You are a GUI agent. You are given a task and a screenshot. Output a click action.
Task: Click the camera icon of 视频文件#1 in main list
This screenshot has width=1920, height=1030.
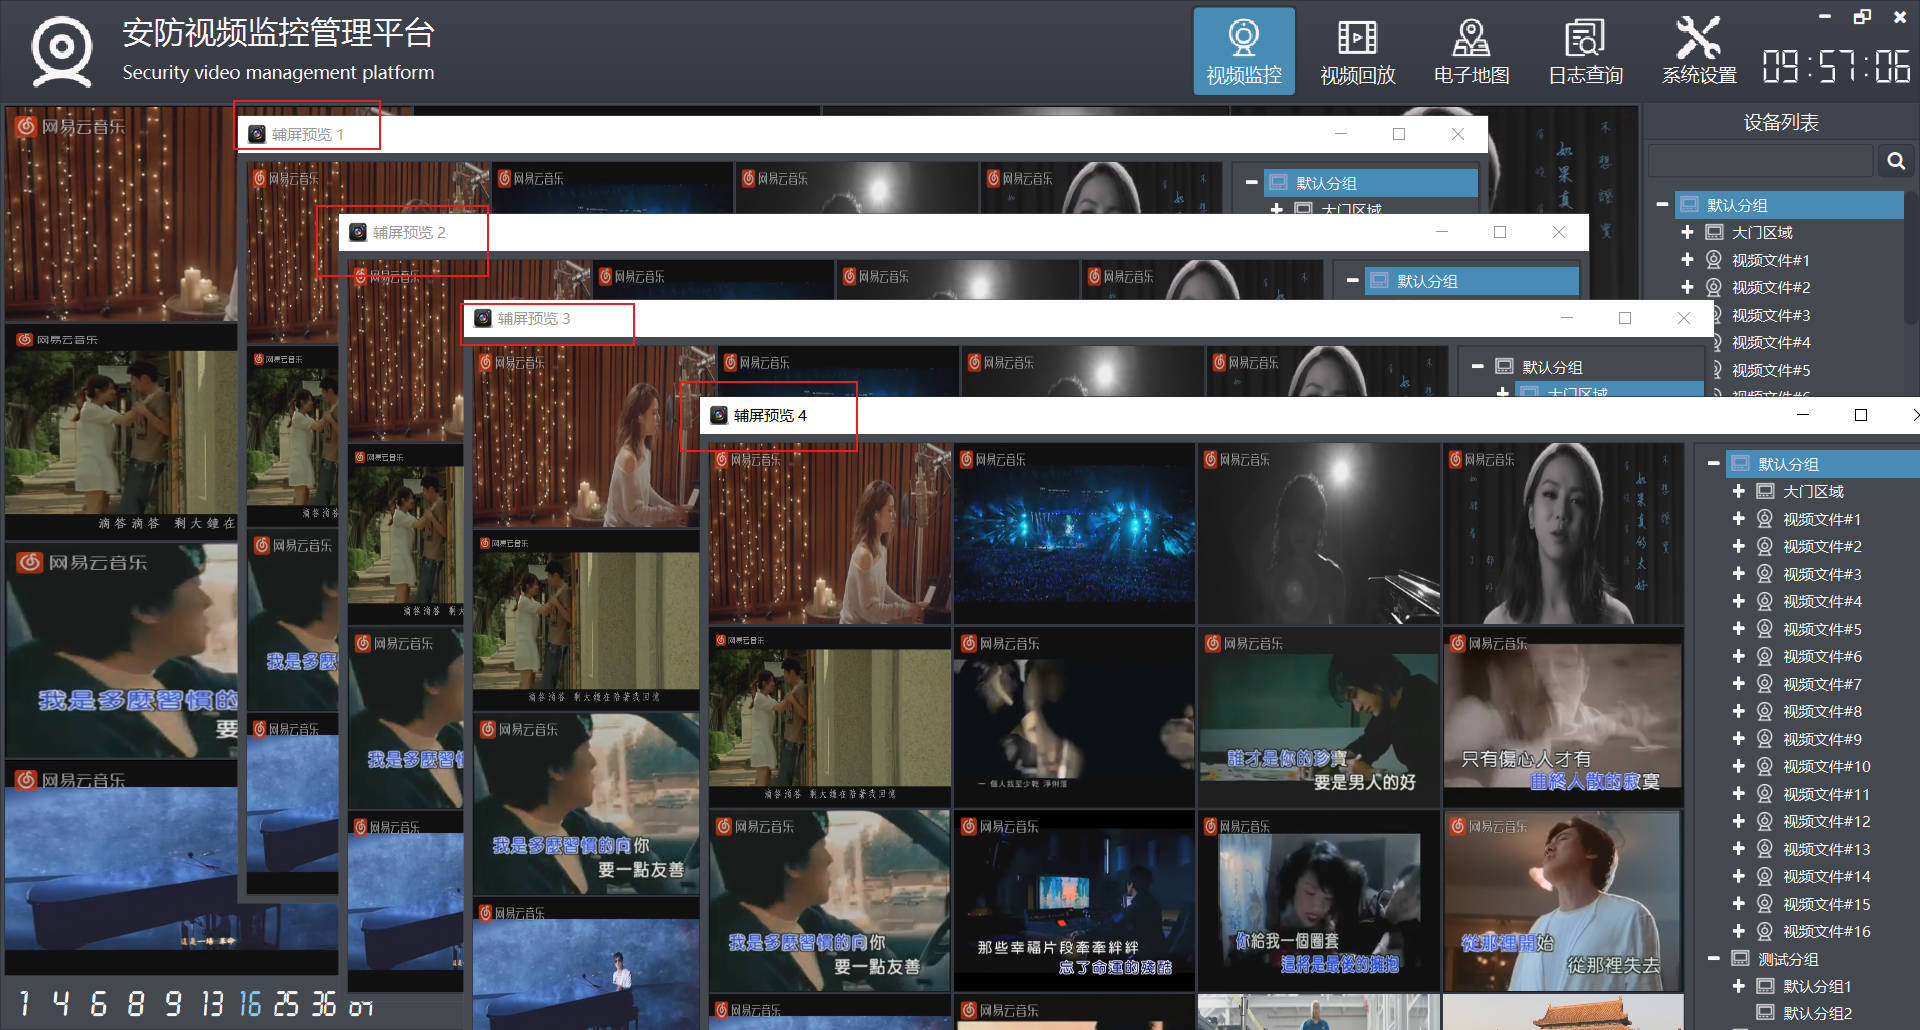(x=1714, y=260)
